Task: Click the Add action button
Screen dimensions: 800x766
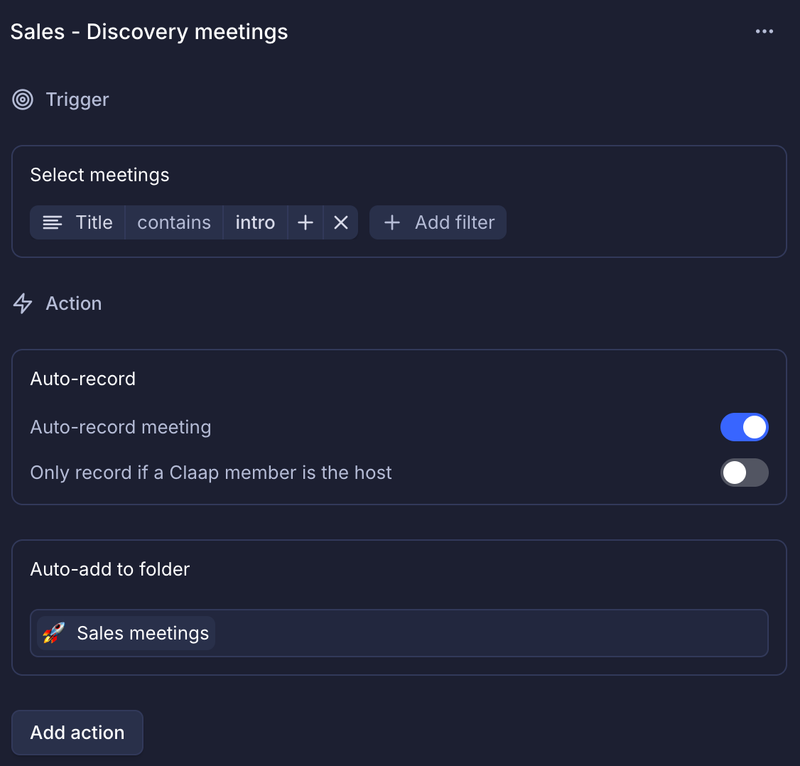Action: 77,732
